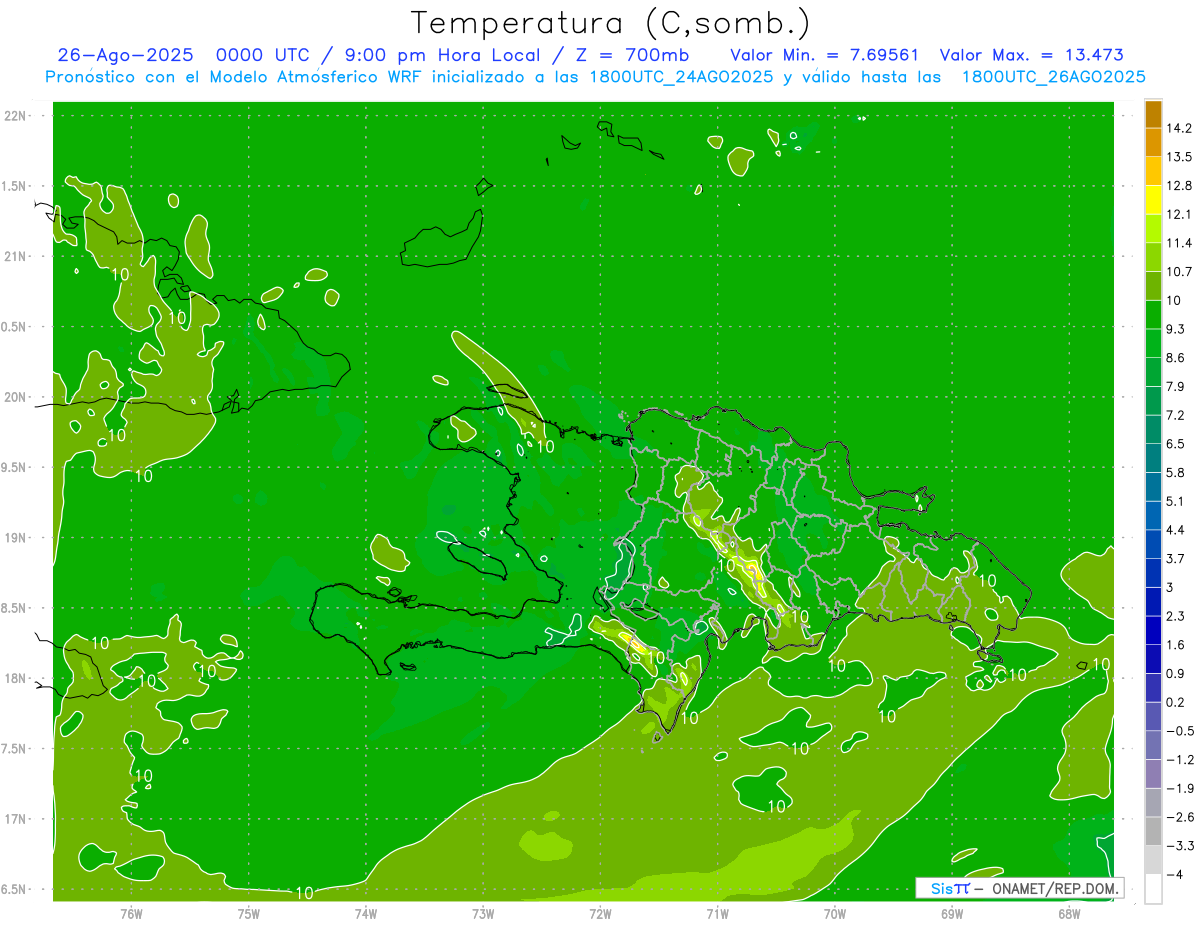Click the valid-until time '1800UTC_26AGO2025'

pyautogui.click(x=1052, y=77)
